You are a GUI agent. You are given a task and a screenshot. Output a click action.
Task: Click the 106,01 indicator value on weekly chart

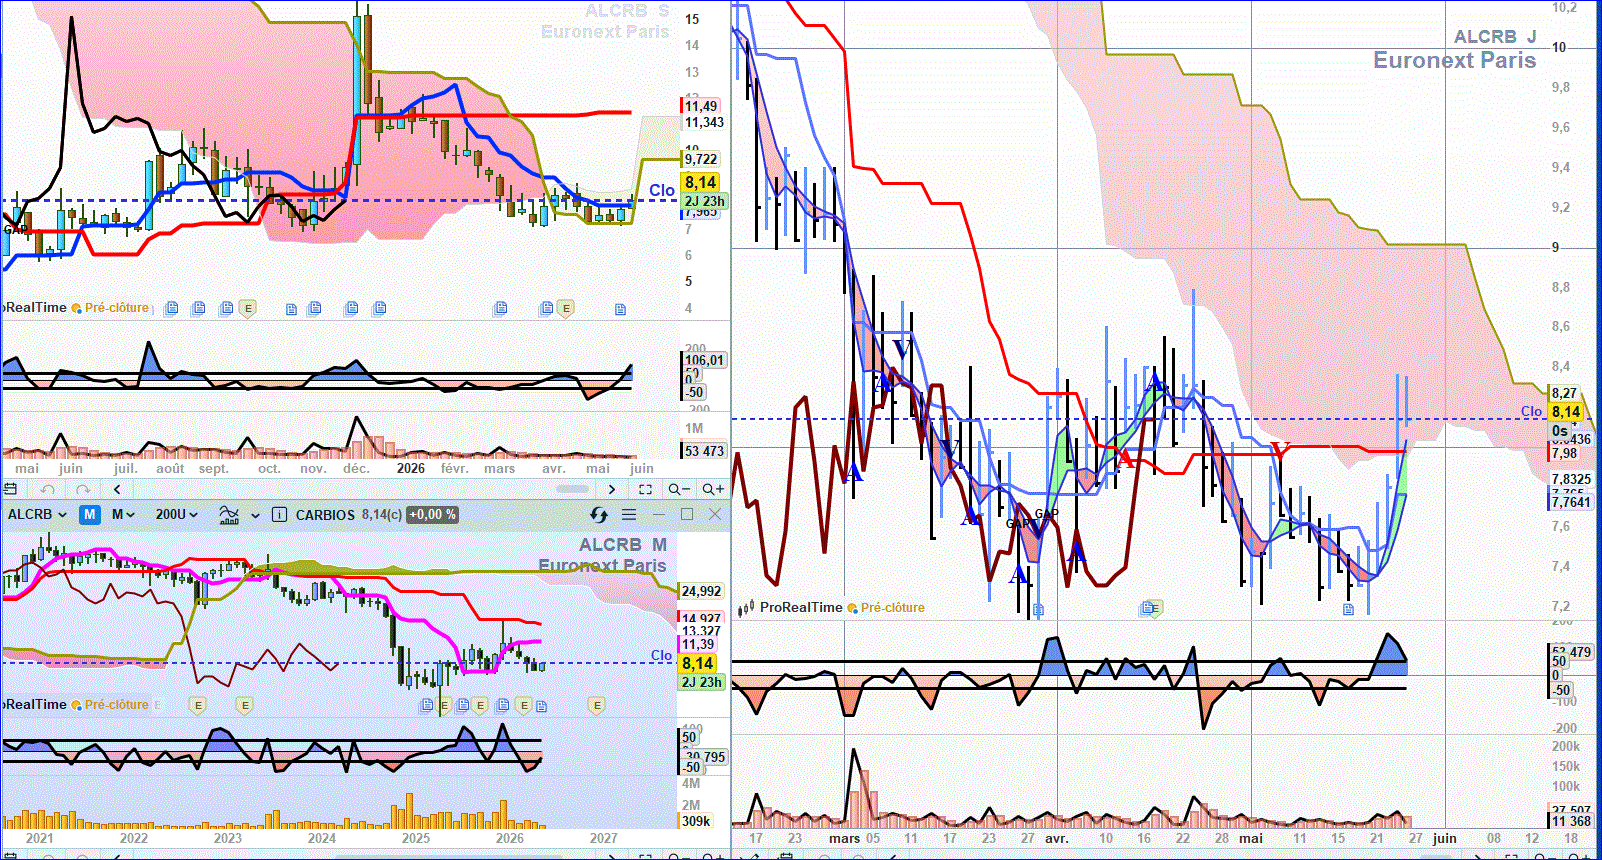point(705,360)
